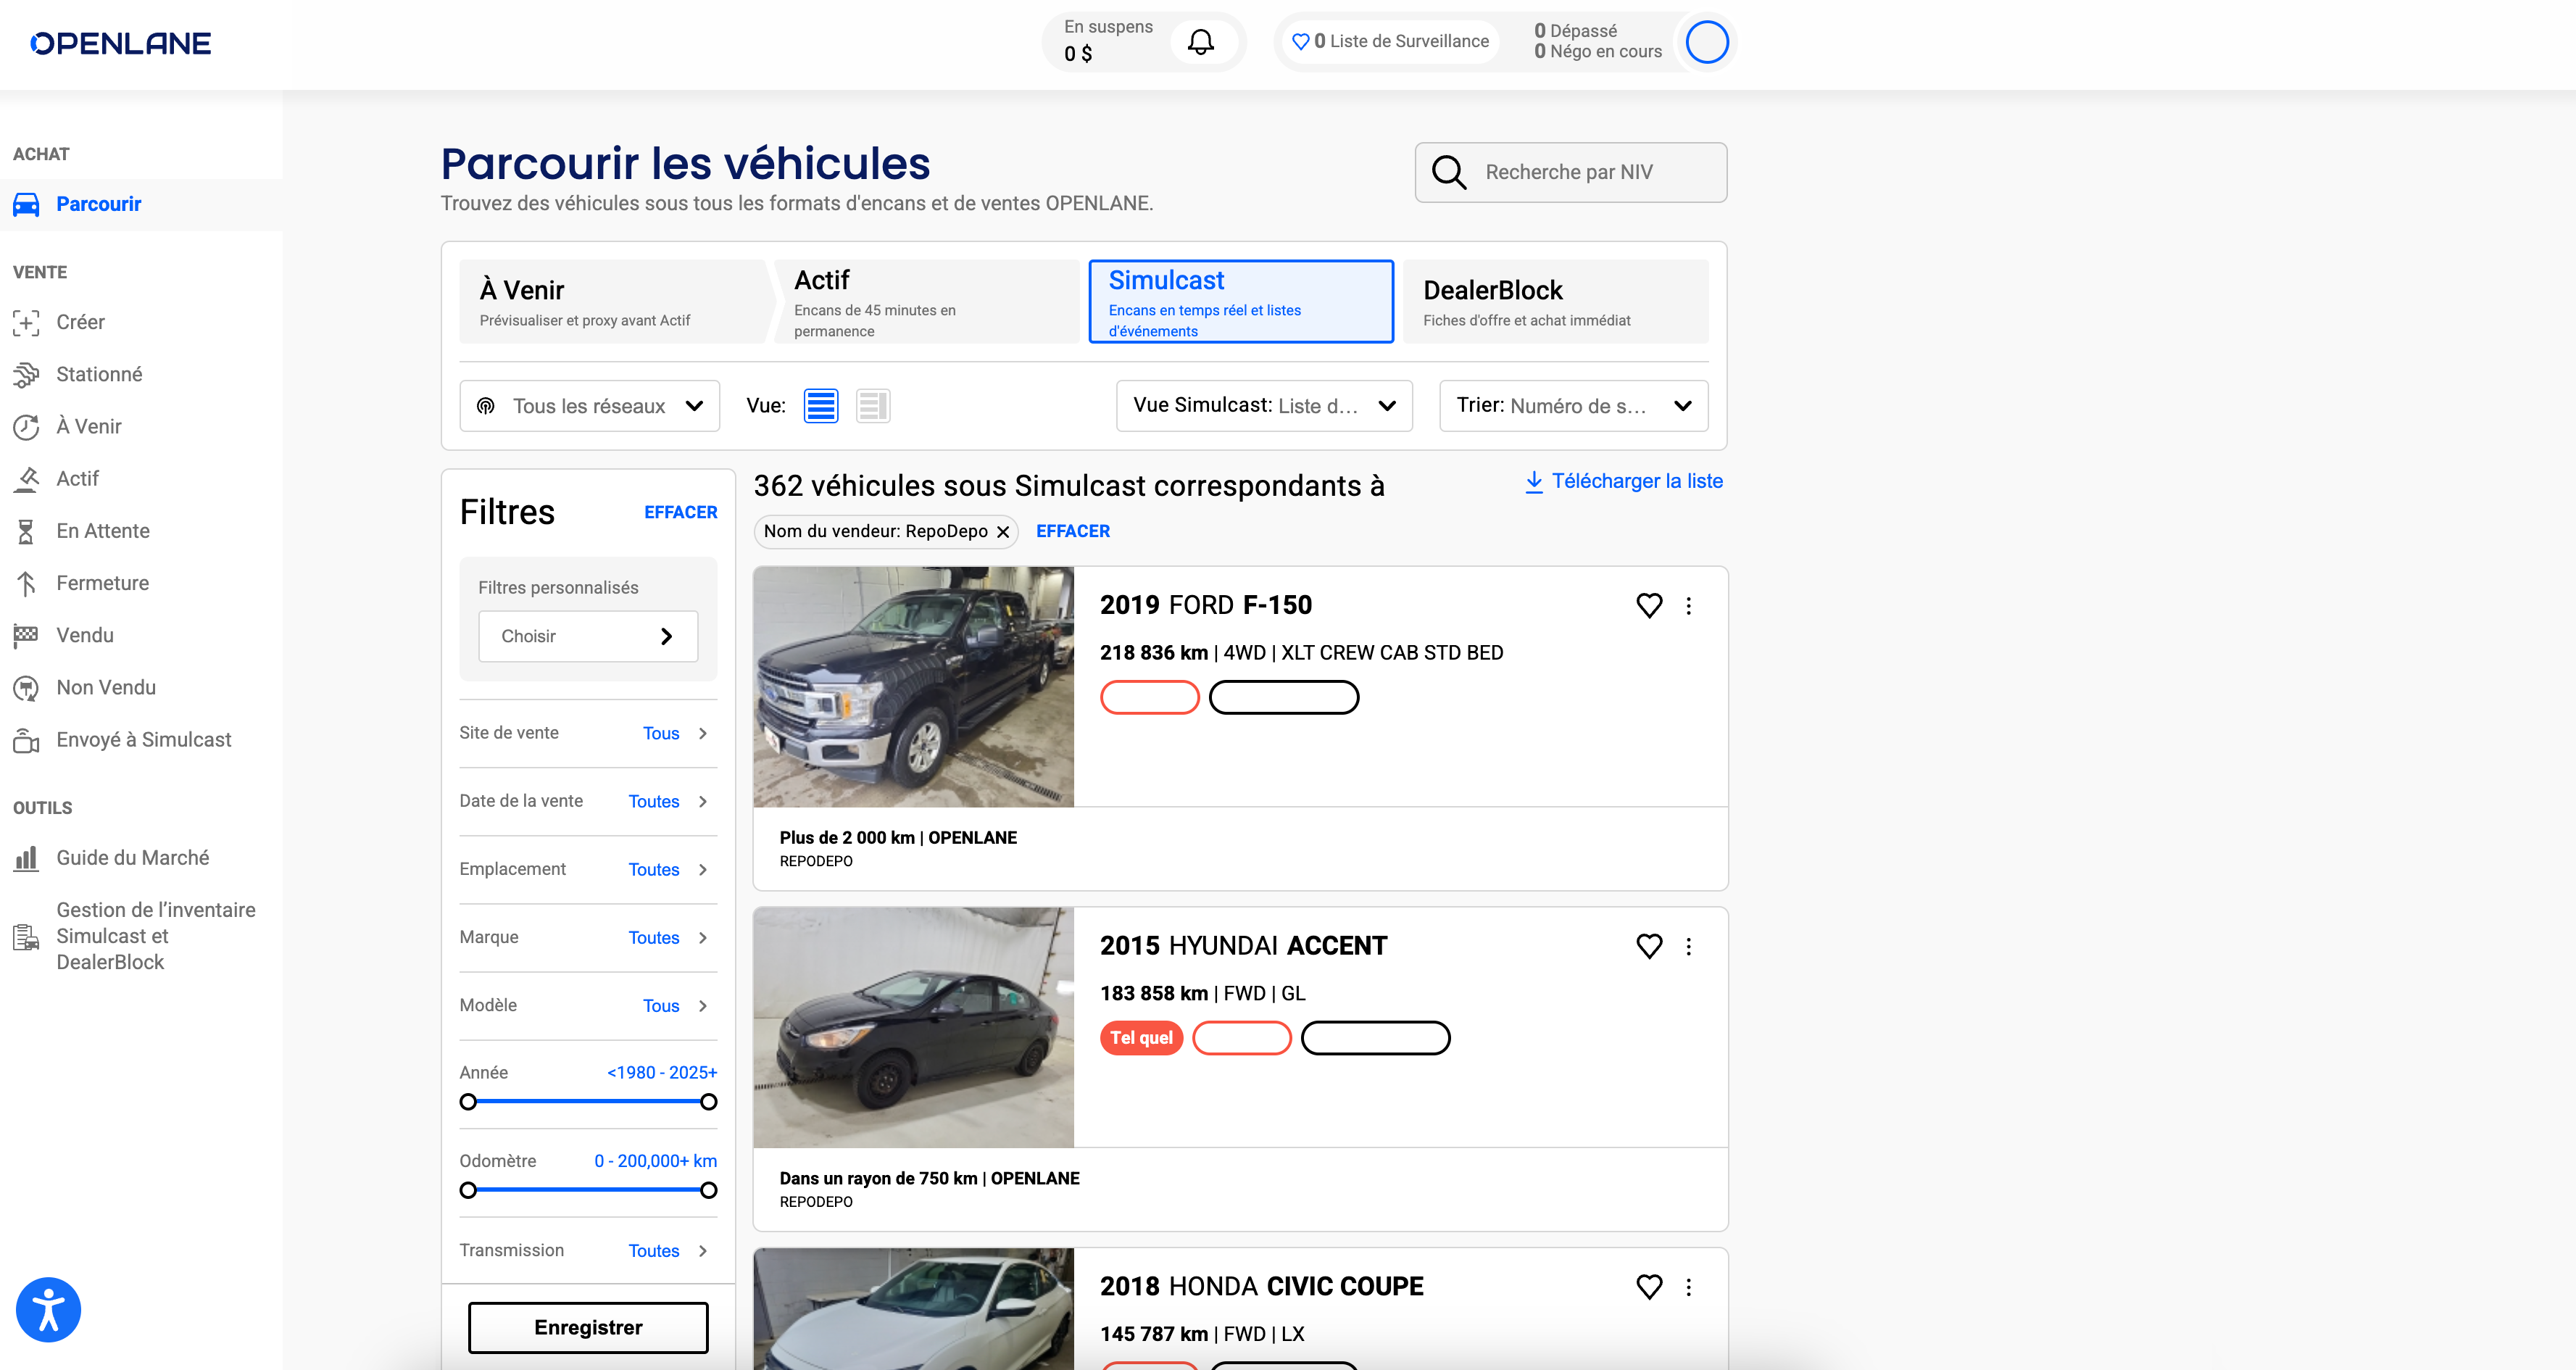This screenshot has height=1370, width=2576.
Task: Click the user profile circle icon
Action: click(1706, 42)
